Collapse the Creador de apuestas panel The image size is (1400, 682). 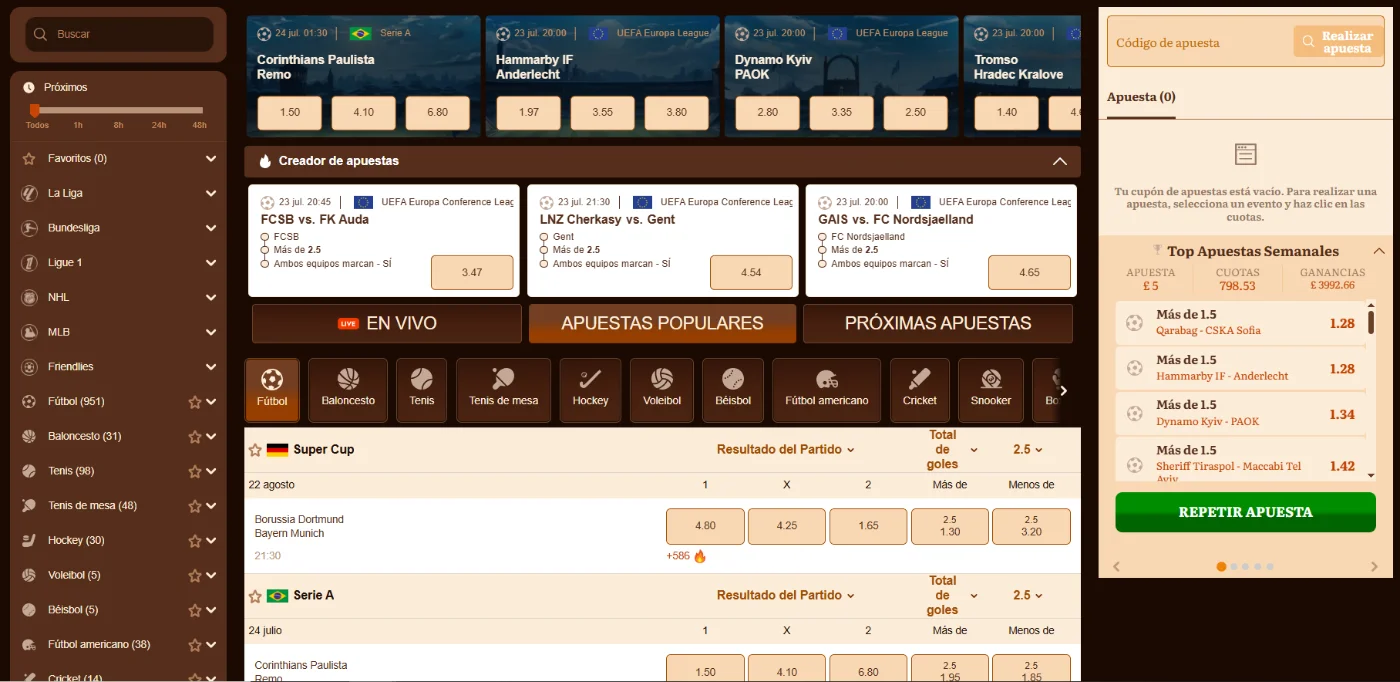click(1059, 161)
